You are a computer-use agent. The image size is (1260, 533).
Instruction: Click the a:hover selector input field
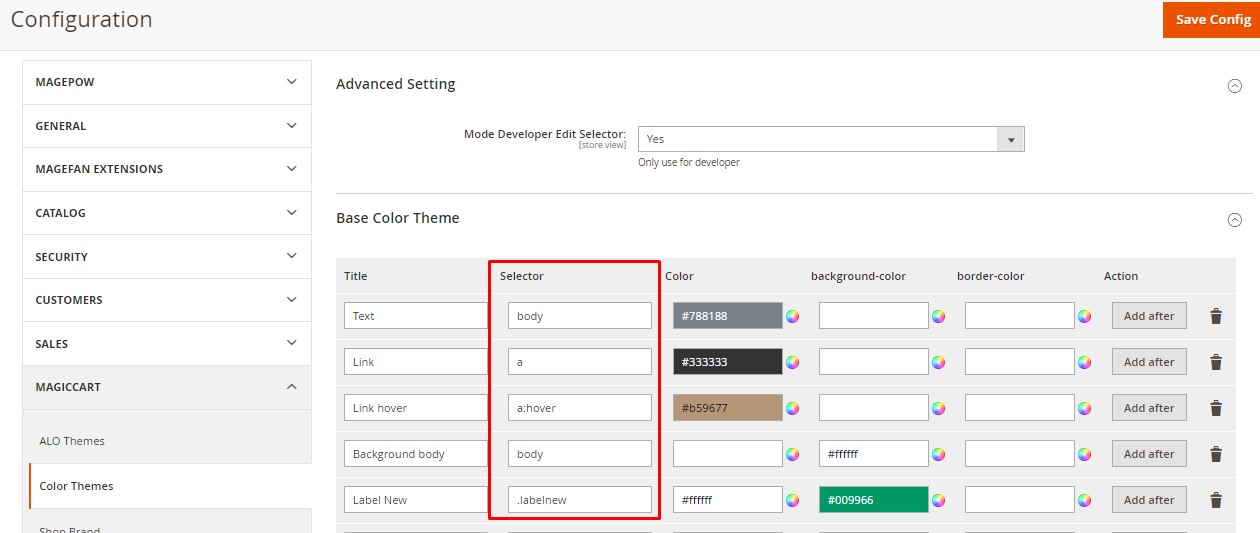579,408
